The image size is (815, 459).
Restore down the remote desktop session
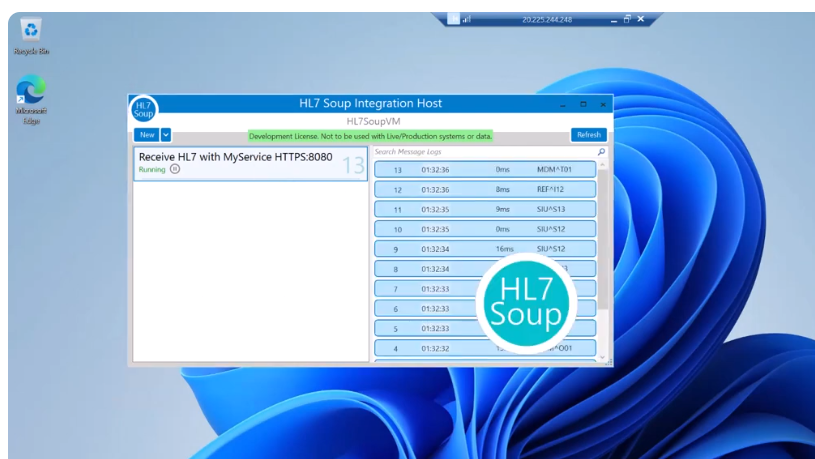627,19
